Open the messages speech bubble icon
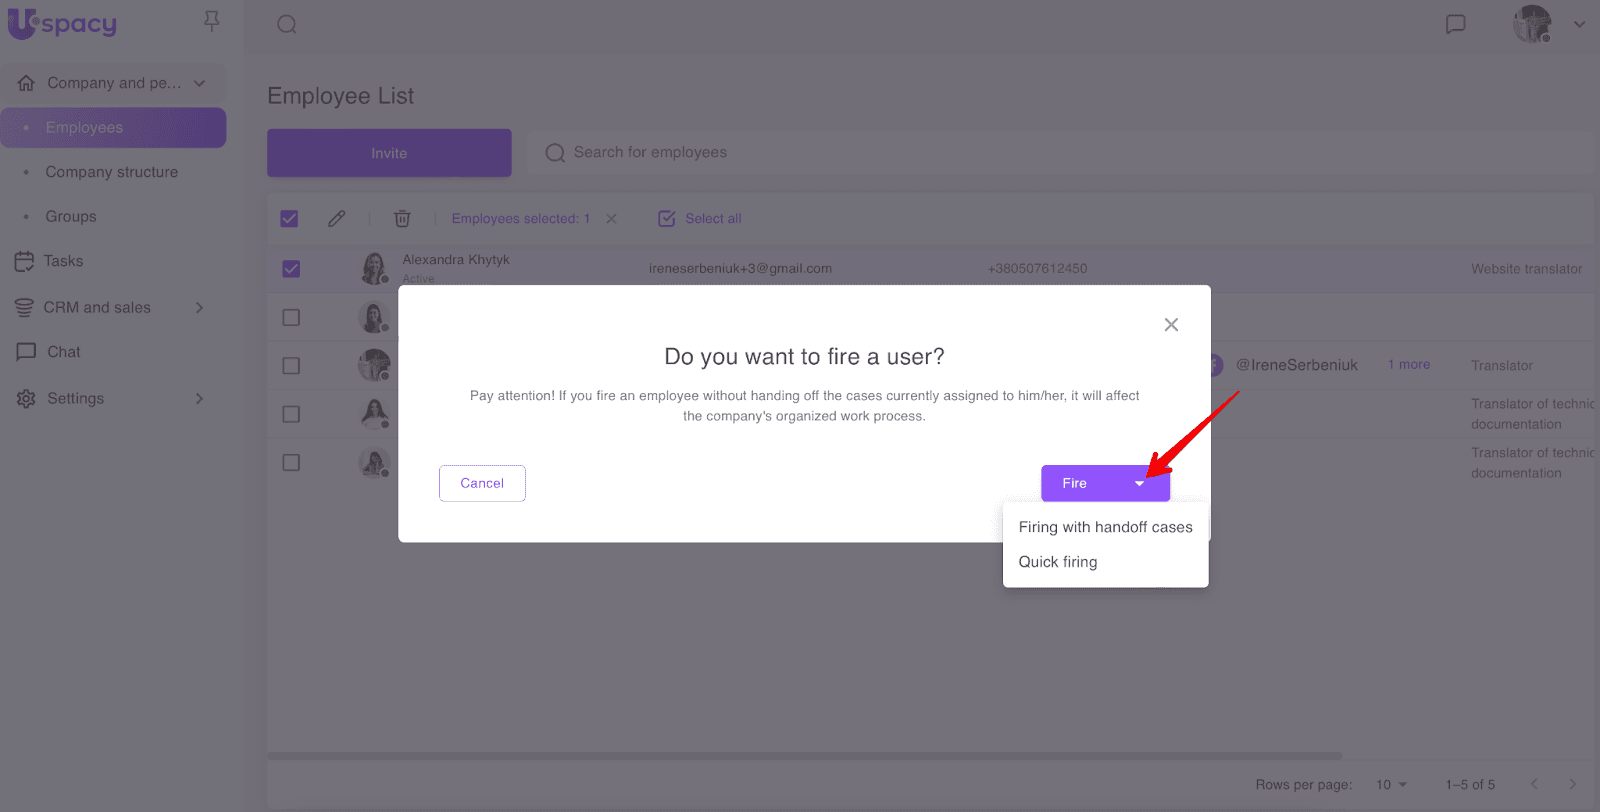Viewport: 1600px width, 812px height. [1456, 24]
